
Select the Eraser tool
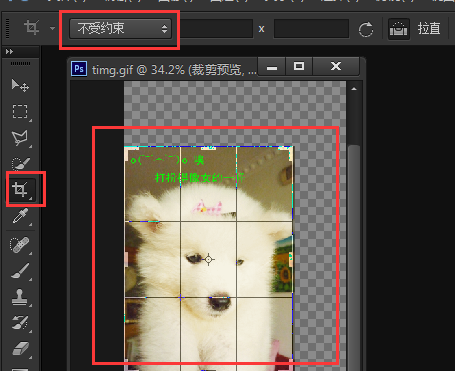(20, 348)
